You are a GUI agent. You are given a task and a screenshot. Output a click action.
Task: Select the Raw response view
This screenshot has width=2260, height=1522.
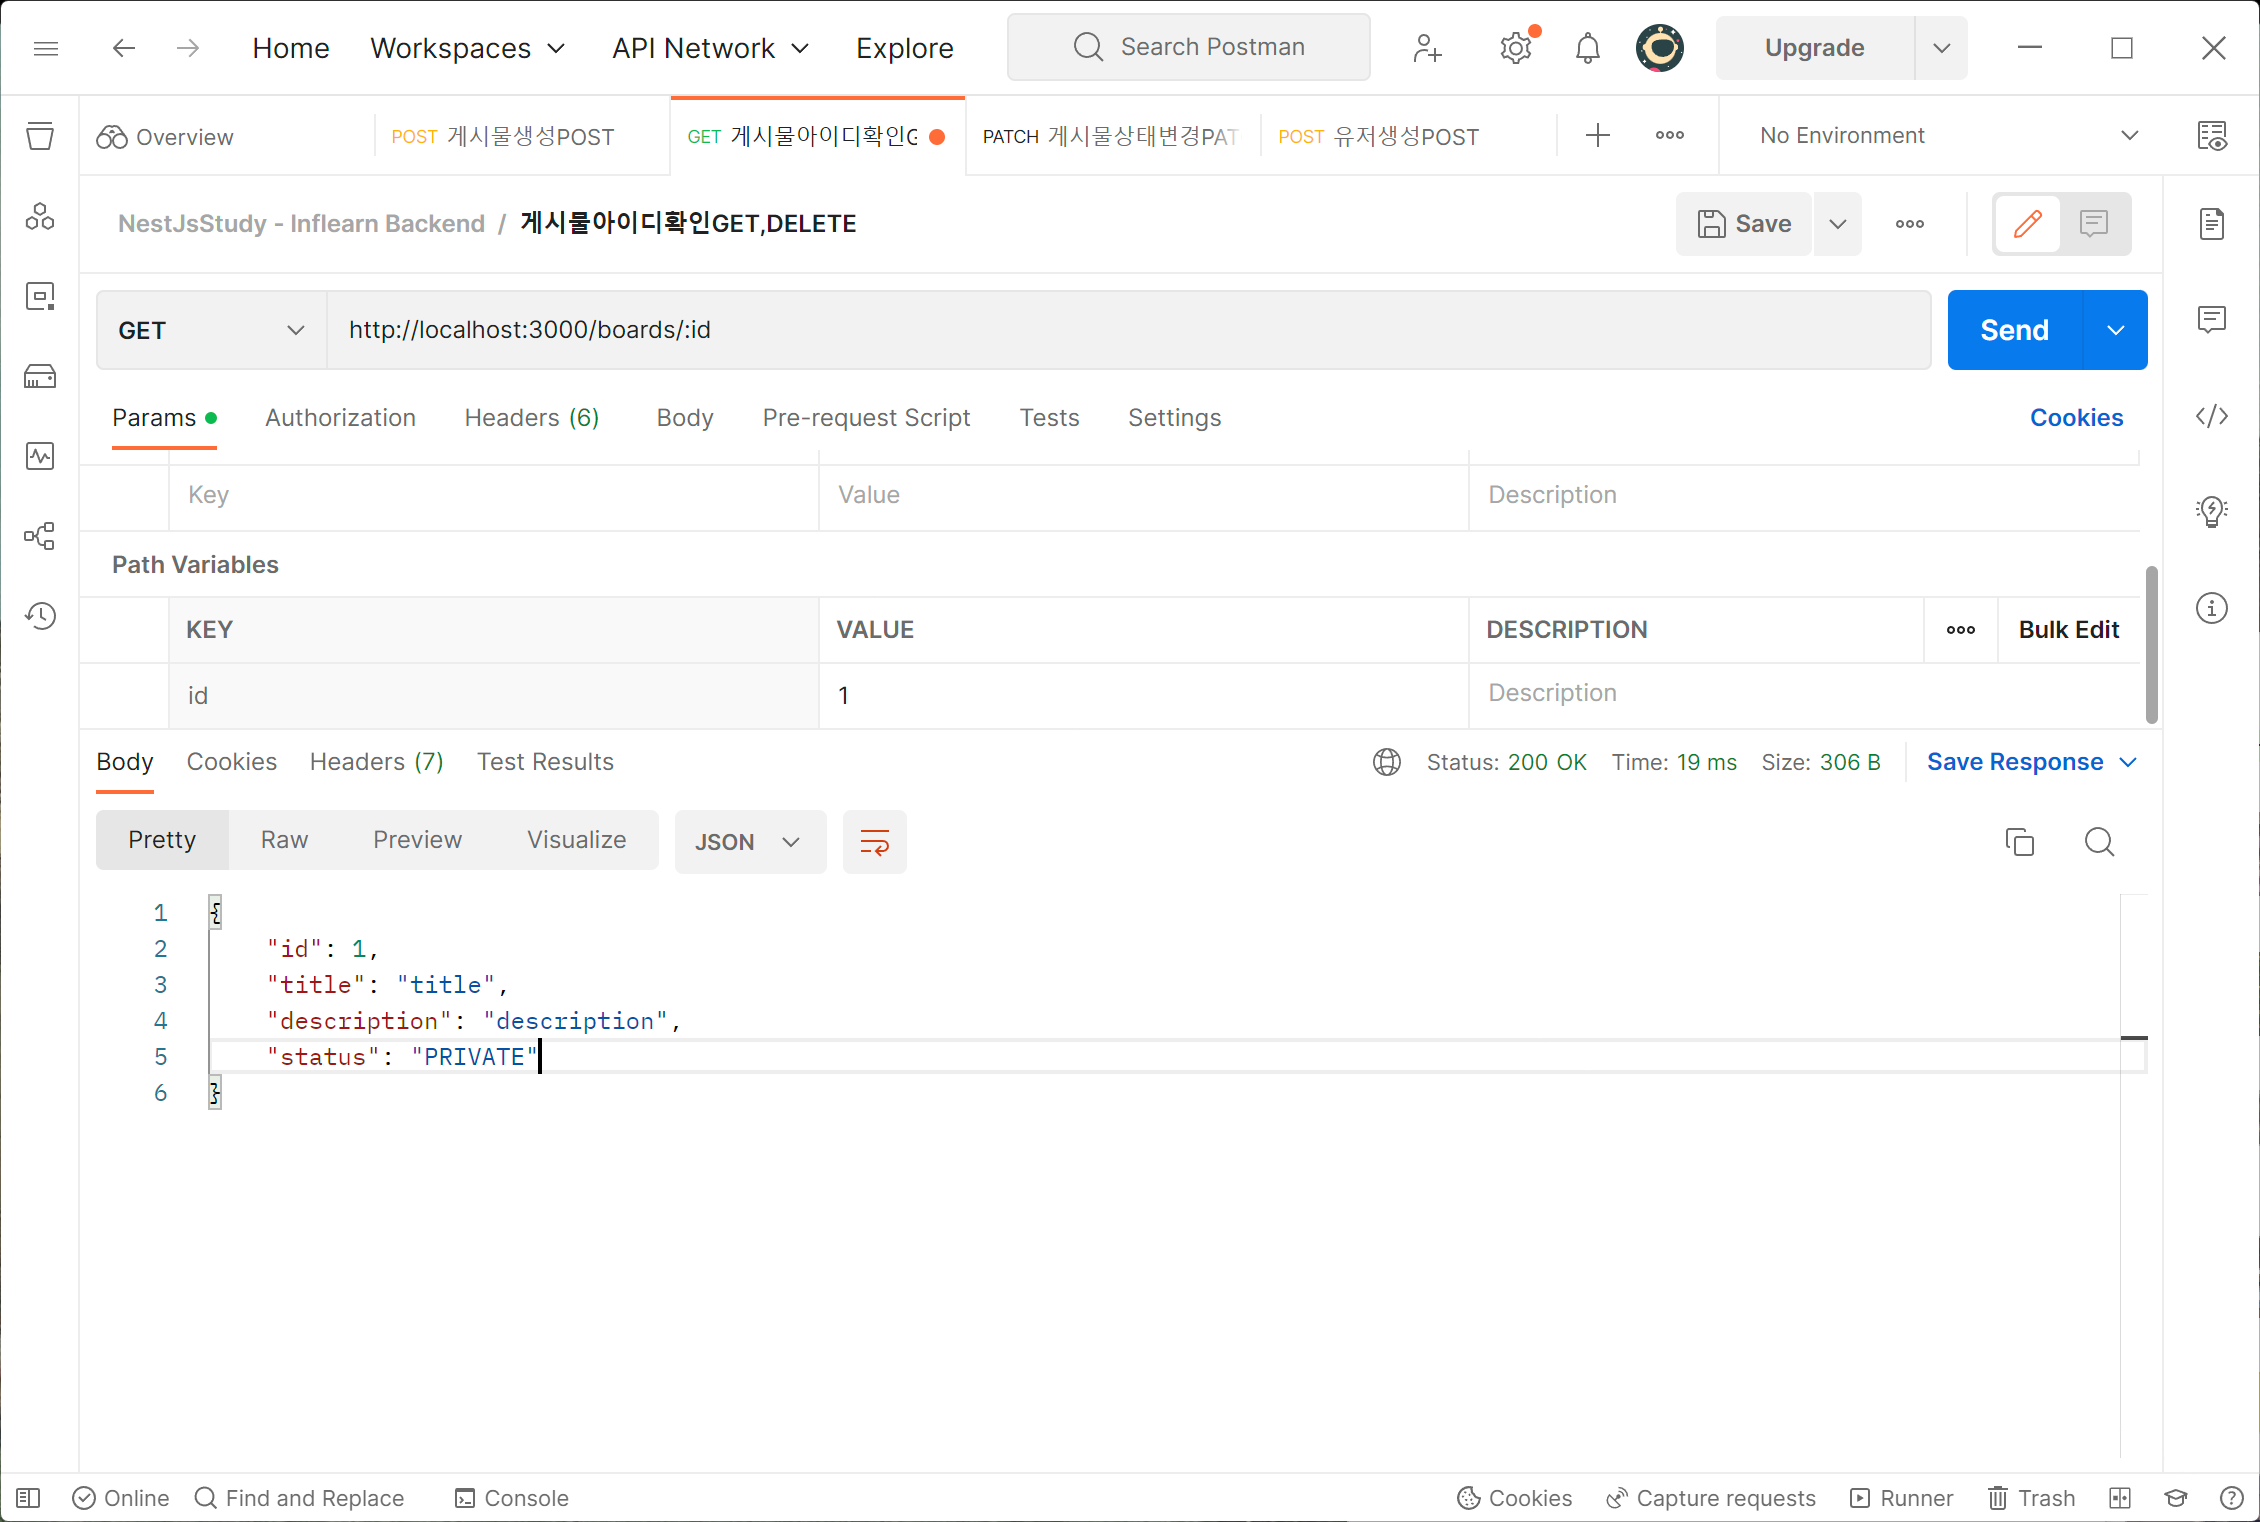[284, 840]
